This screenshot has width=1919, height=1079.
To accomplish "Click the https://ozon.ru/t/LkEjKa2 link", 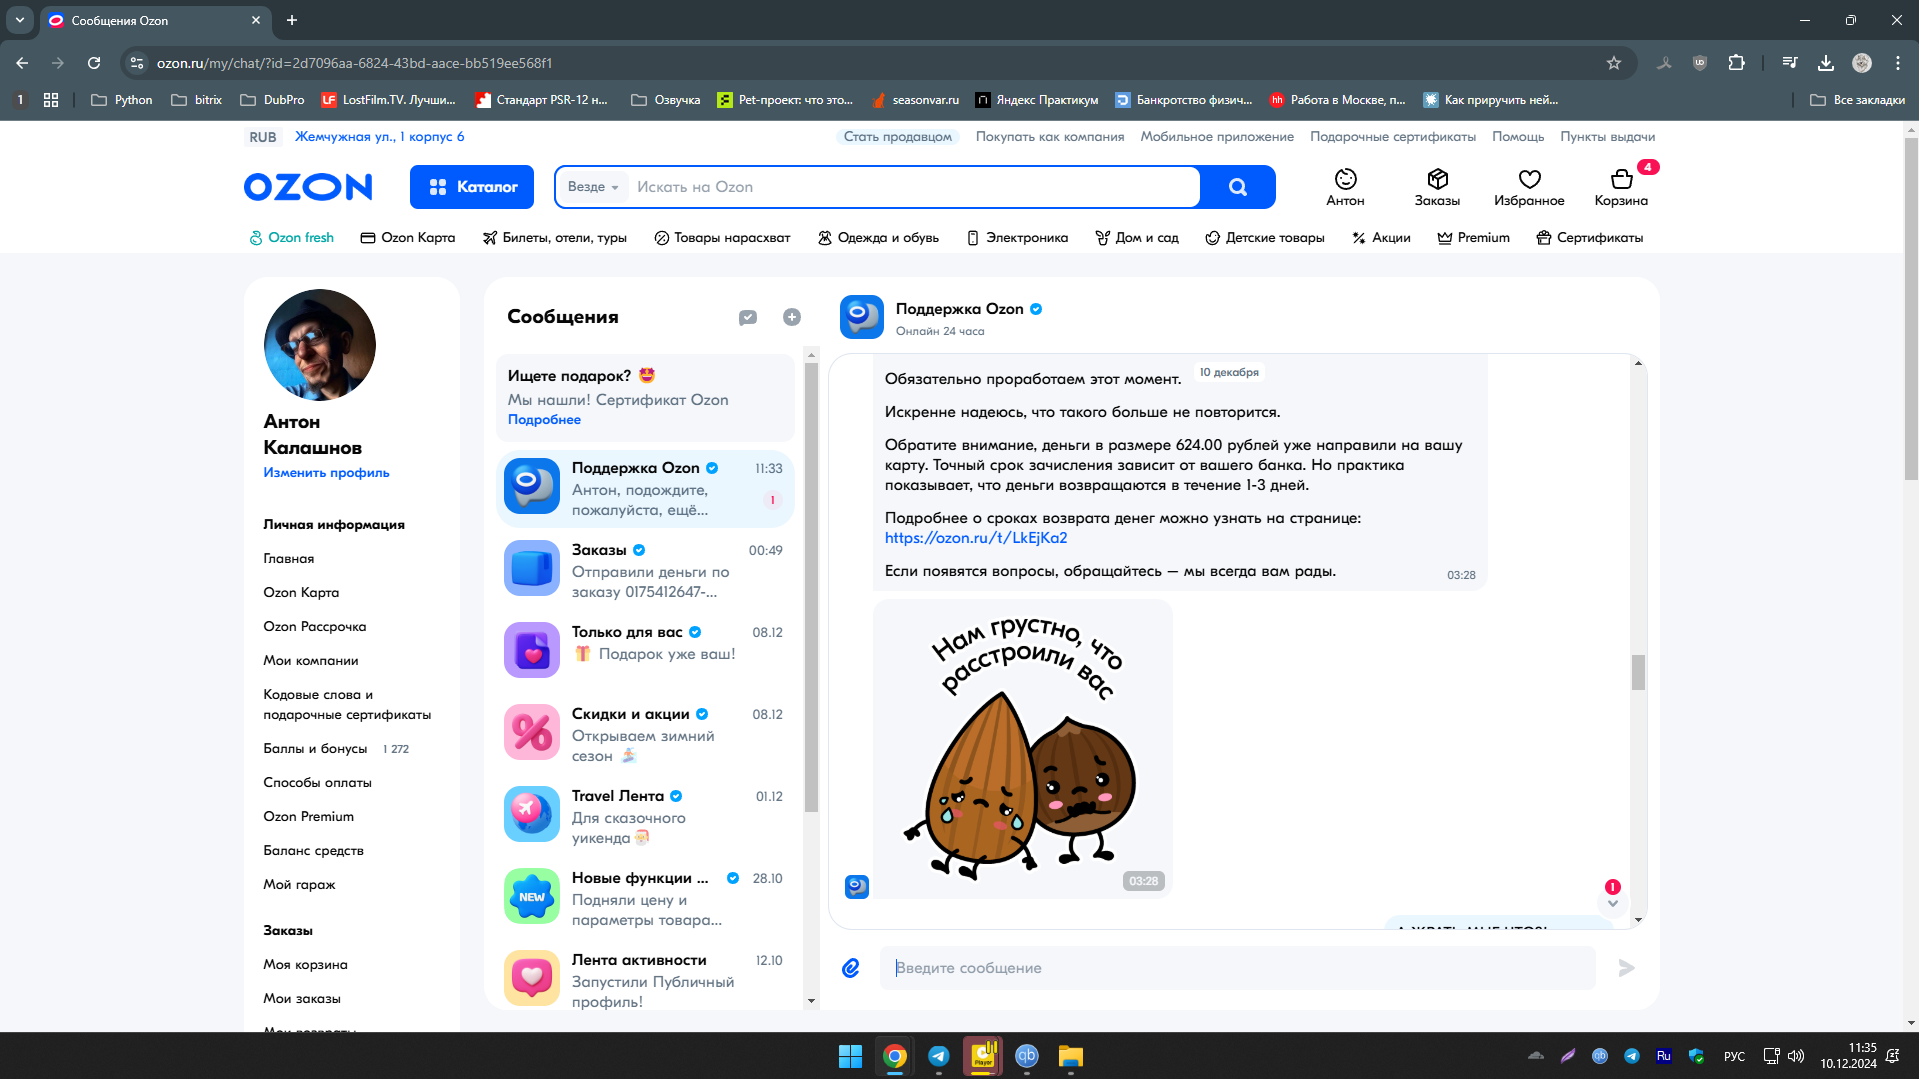I will click(x=976, y=538).
